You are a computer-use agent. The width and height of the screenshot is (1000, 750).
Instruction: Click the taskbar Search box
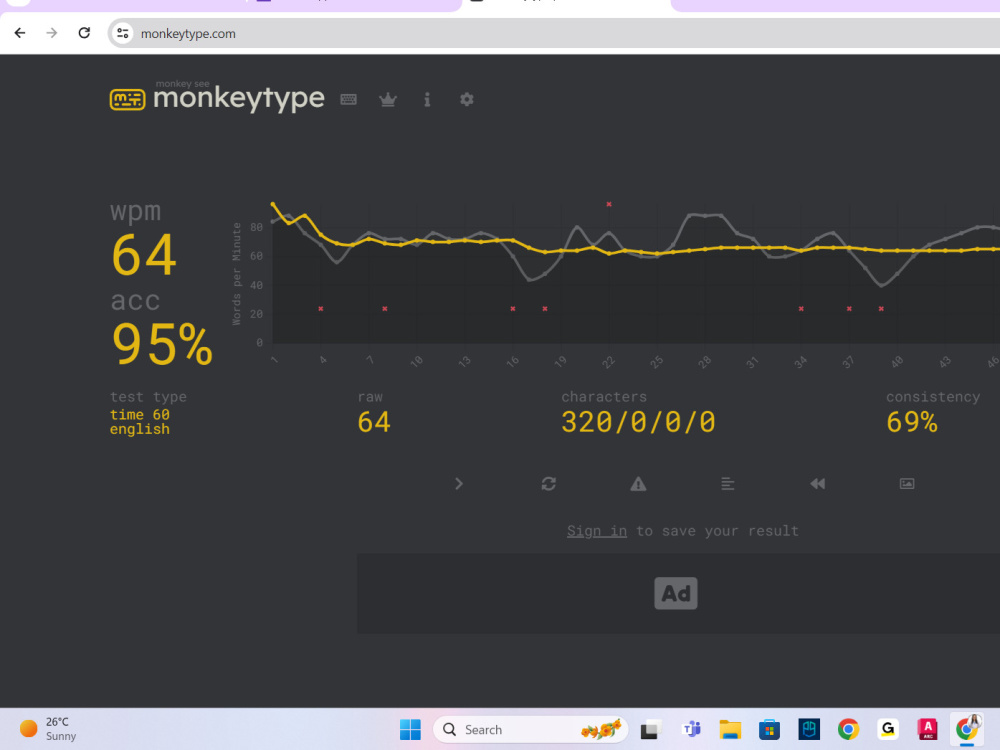pos(531,729)
